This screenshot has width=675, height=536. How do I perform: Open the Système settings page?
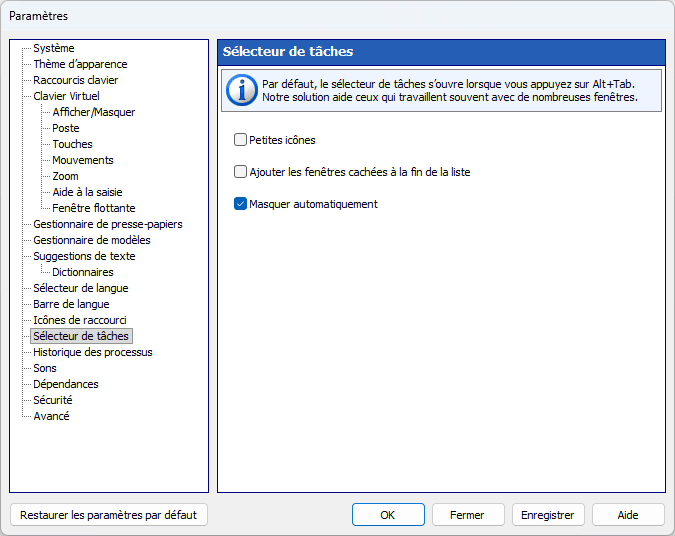[x=54, y=48]
